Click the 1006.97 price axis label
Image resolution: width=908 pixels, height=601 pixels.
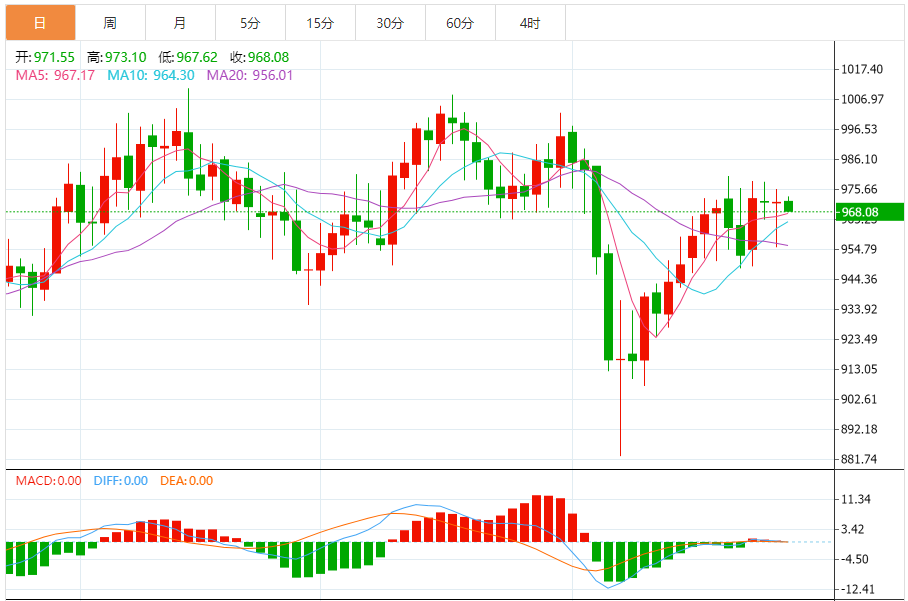pos(862,100)
